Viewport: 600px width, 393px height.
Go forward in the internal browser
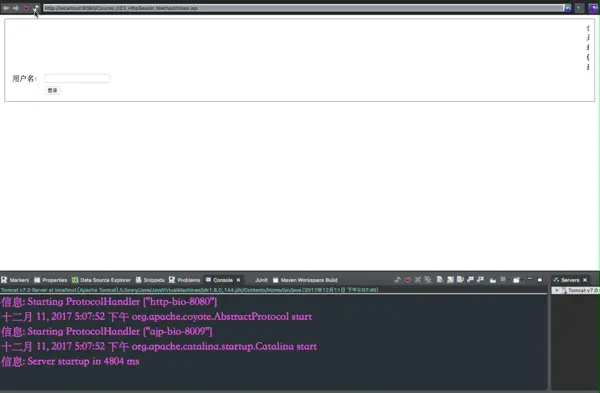pyautogui.click(x=16, y=8)
